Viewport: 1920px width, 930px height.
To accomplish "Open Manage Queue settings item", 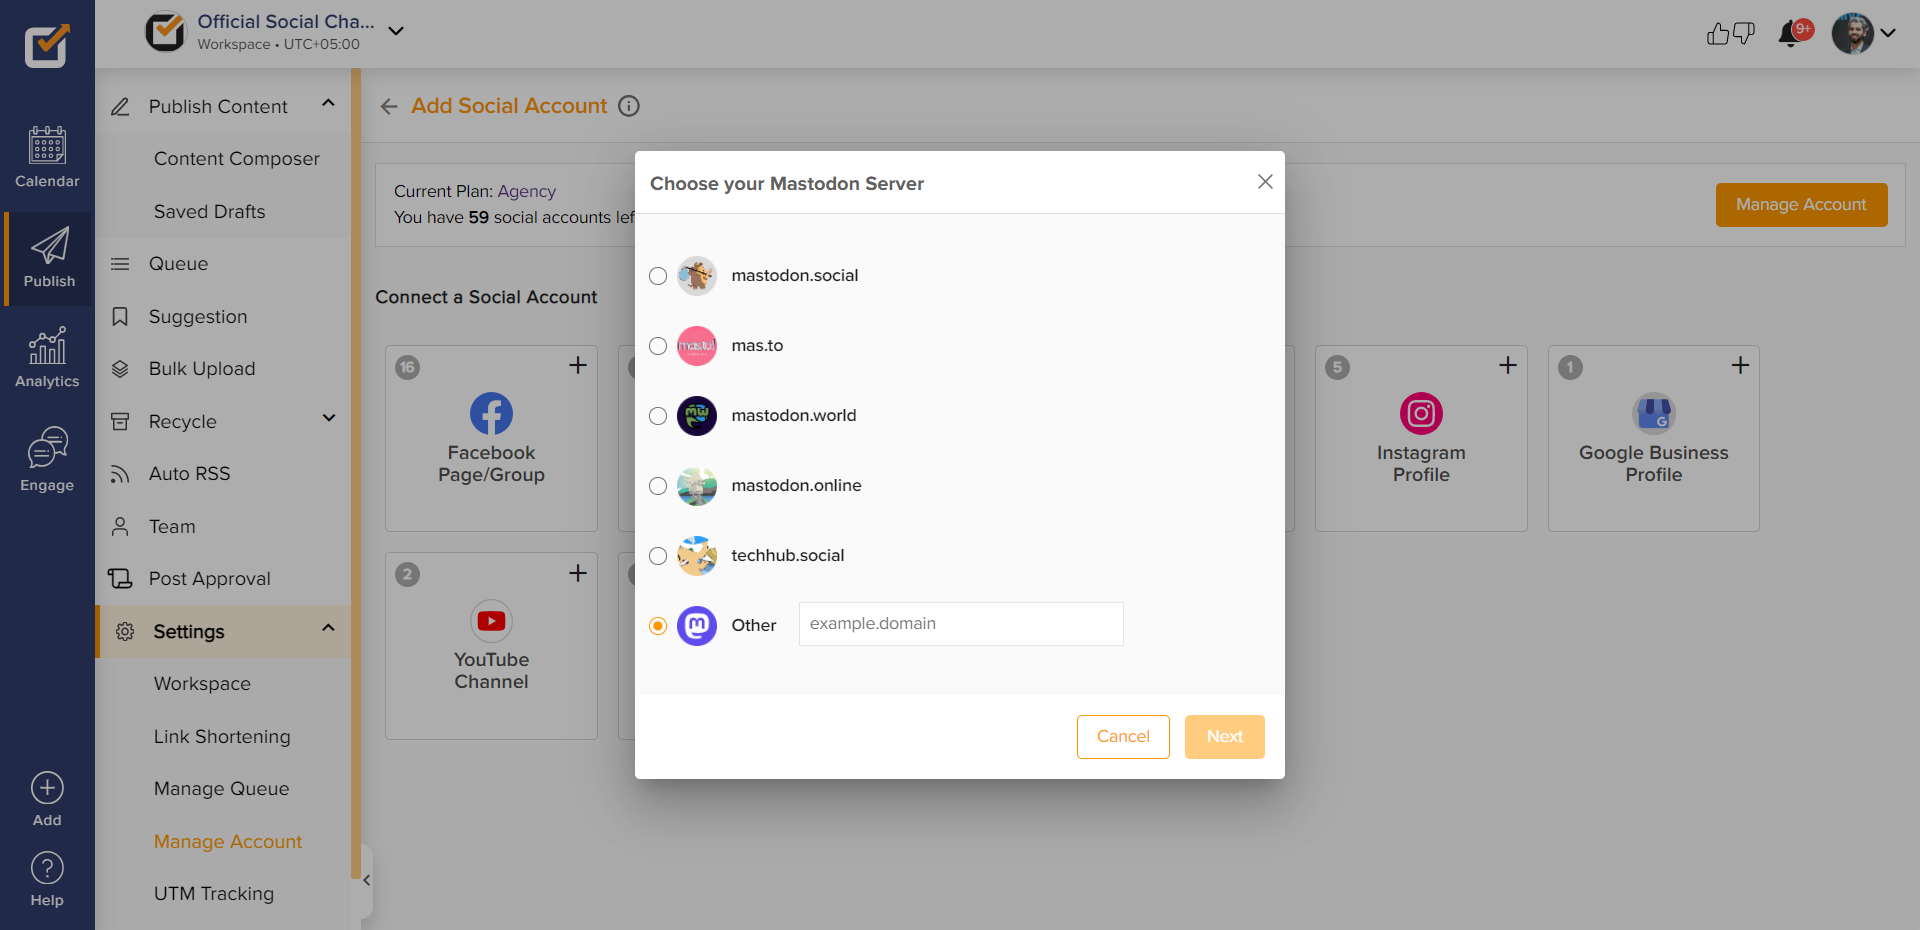I will (221, 789).
